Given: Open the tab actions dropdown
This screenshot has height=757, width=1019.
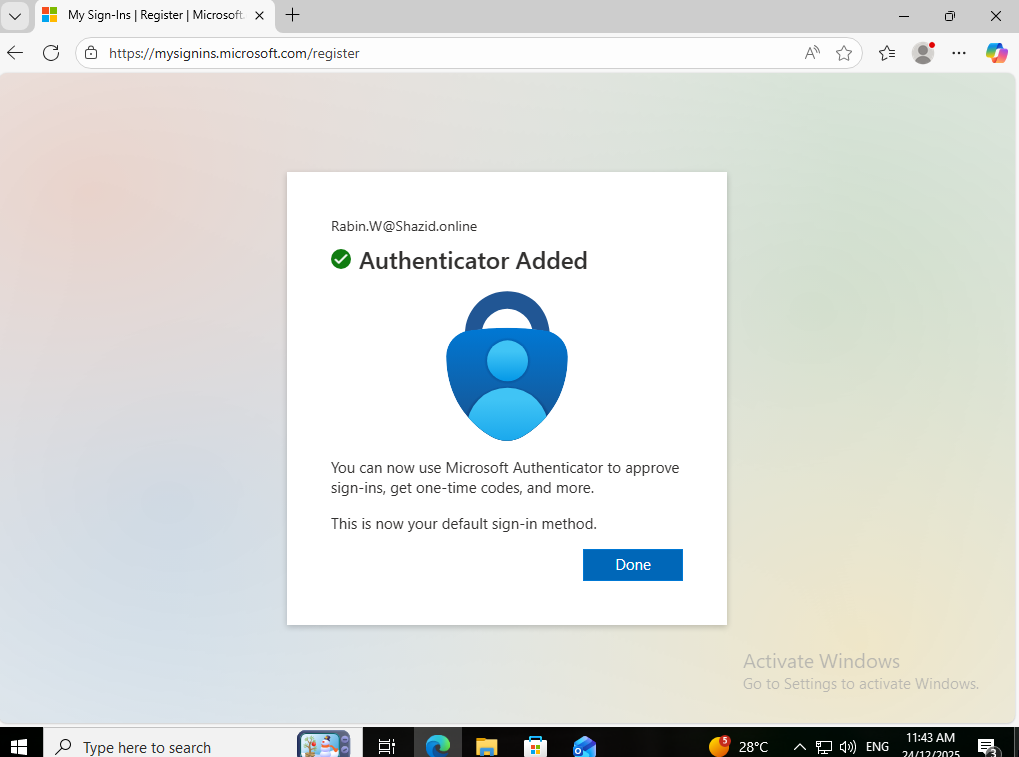Looking at the screenshot, I should tap(15, 16).
